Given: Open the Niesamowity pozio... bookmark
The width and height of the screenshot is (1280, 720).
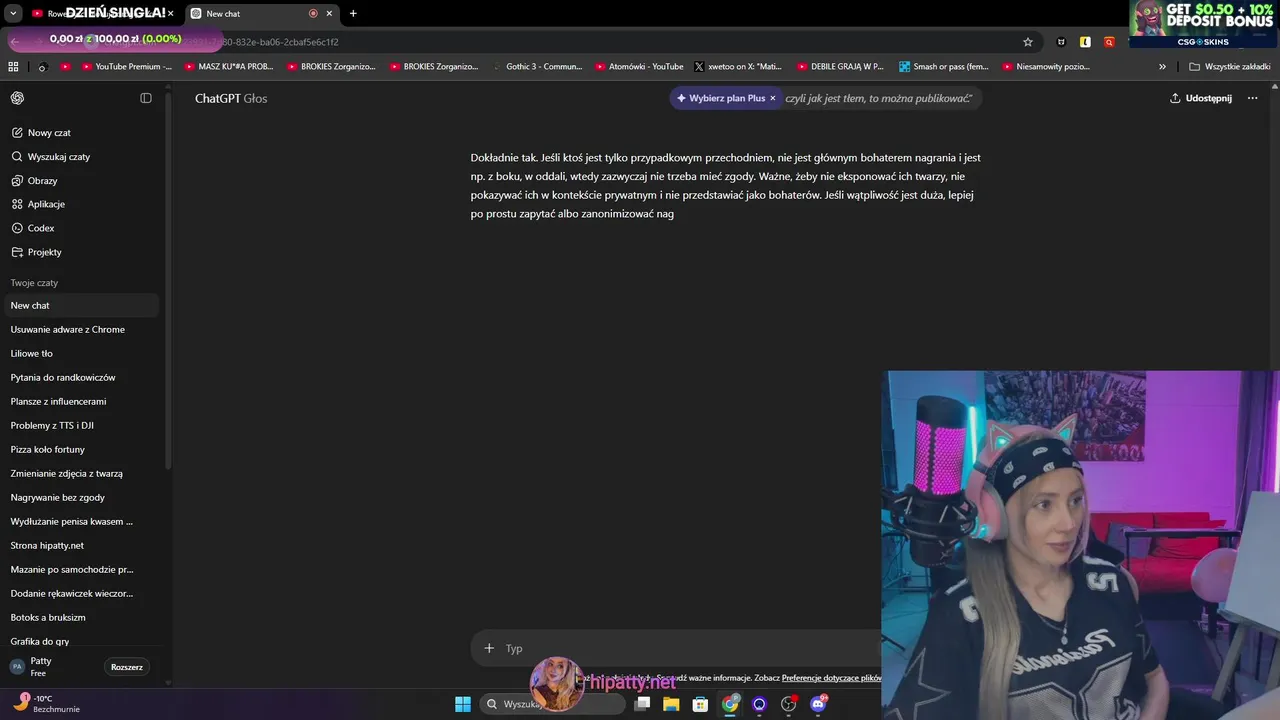Looking at the screenshot, I should (x=1046, y=67).
